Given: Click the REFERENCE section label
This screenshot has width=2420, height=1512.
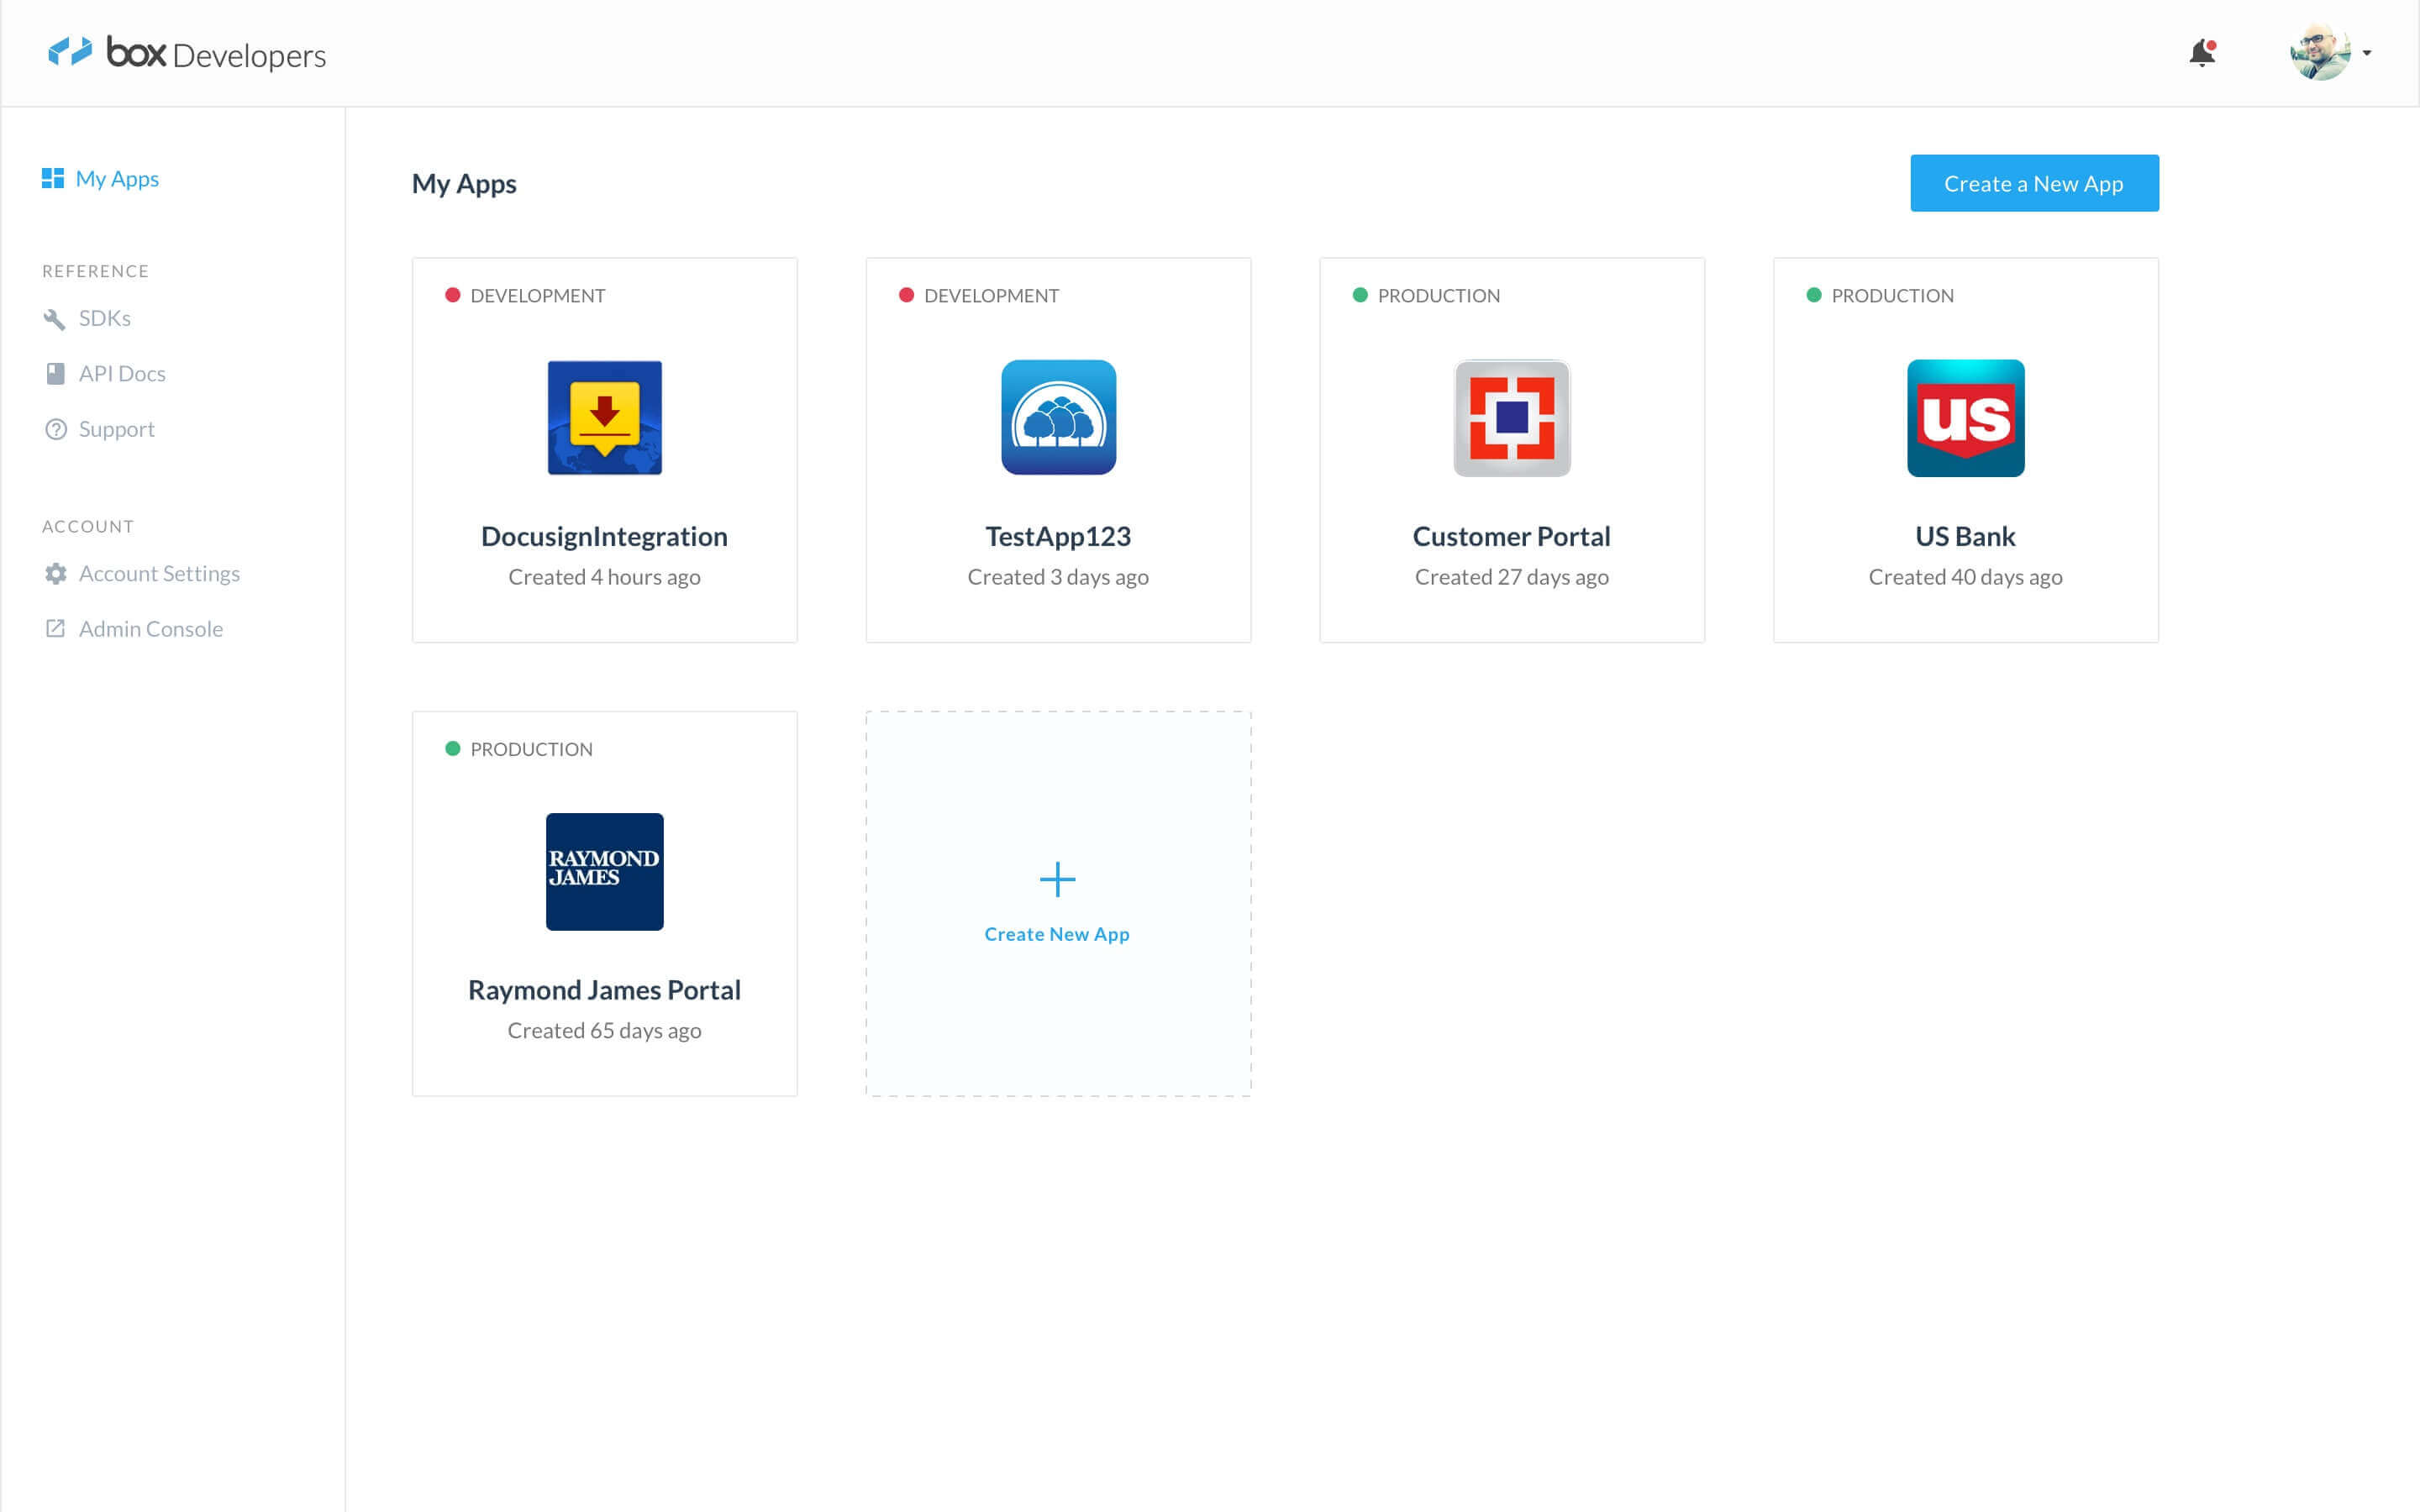Looking at the screenshot, I should [96, 271].
